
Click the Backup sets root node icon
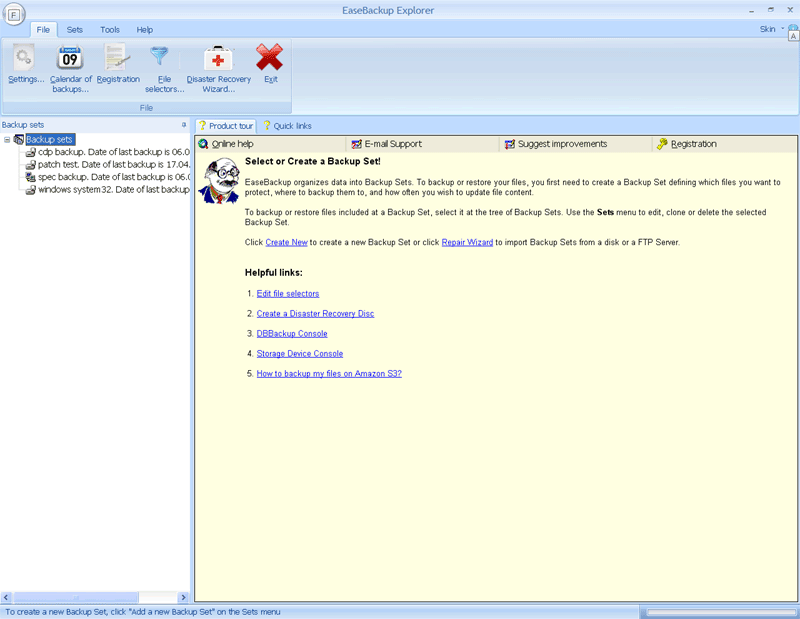point(19,139)
